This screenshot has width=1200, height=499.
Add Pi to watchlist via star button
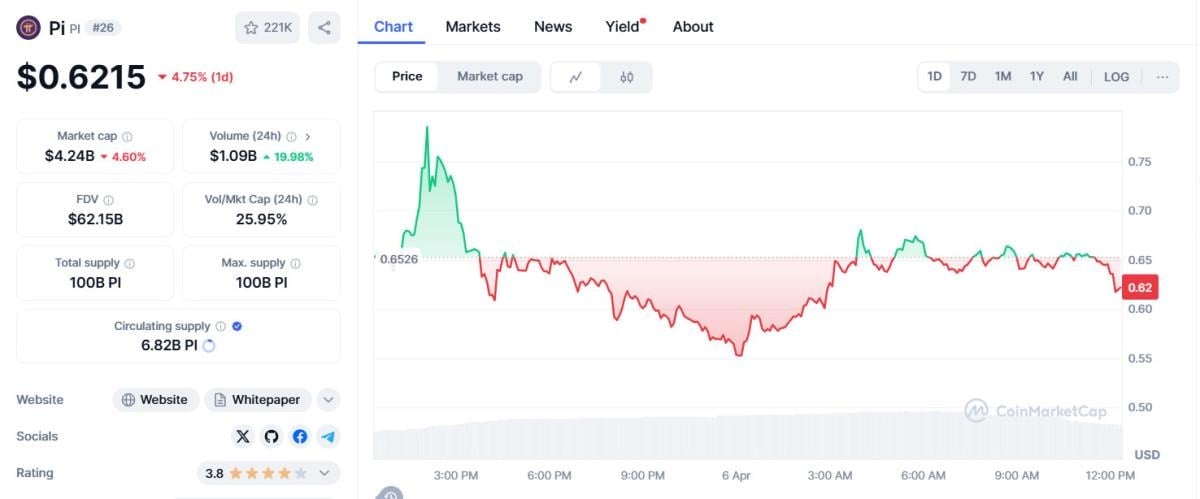point(267,28)
